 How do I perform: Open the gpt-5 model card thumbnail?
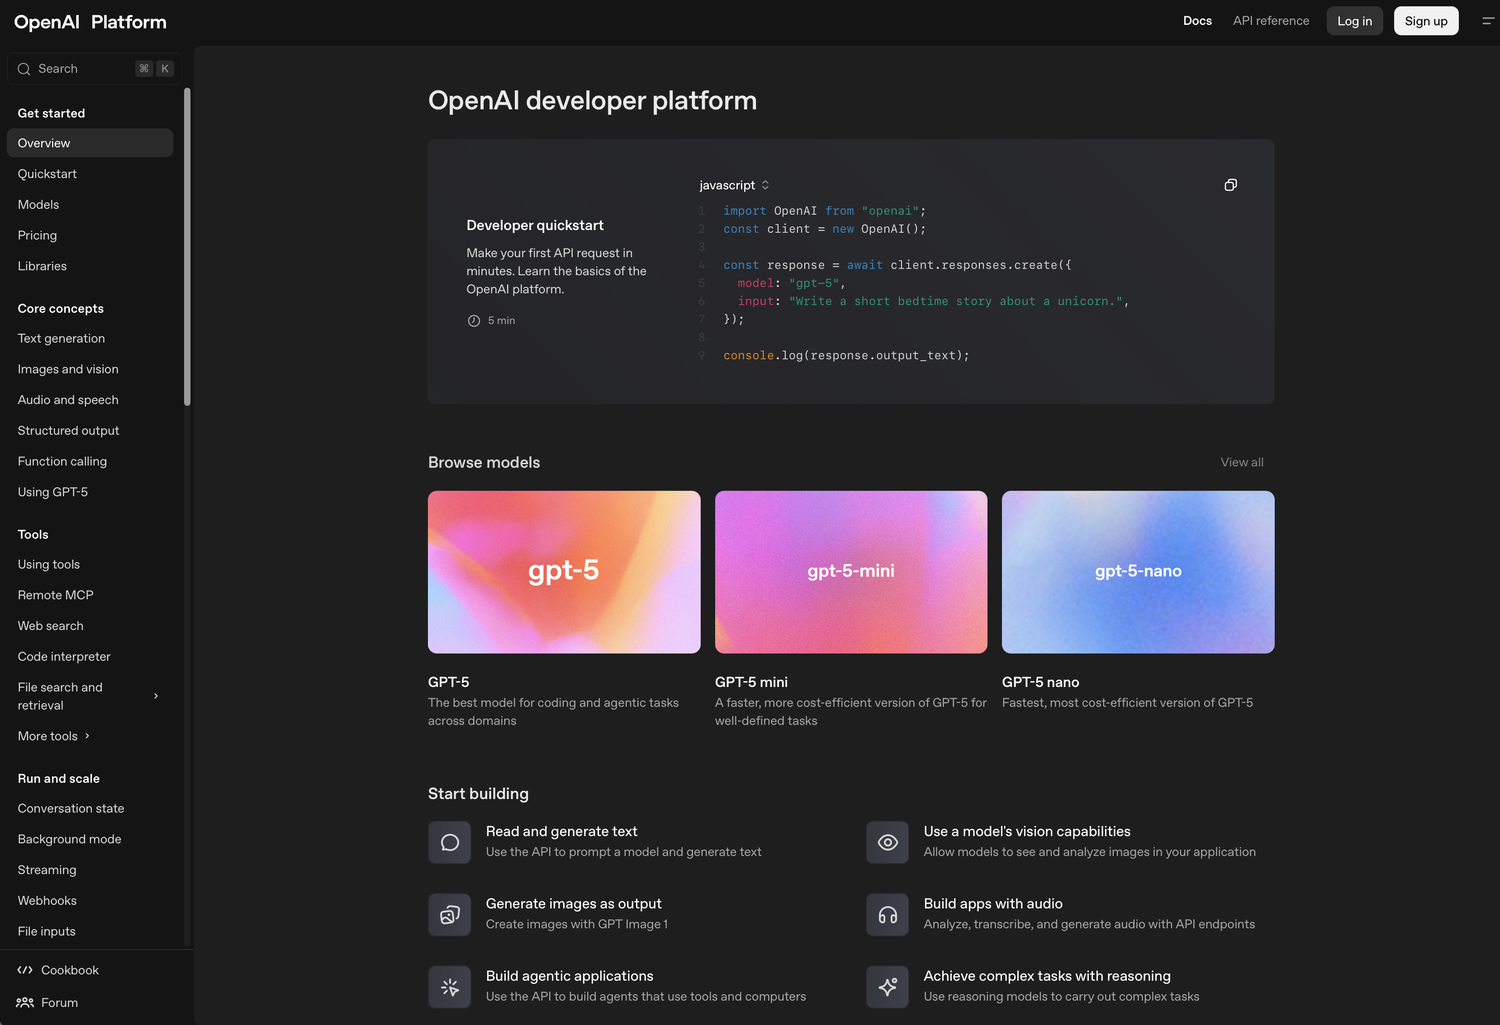point(564,572)
